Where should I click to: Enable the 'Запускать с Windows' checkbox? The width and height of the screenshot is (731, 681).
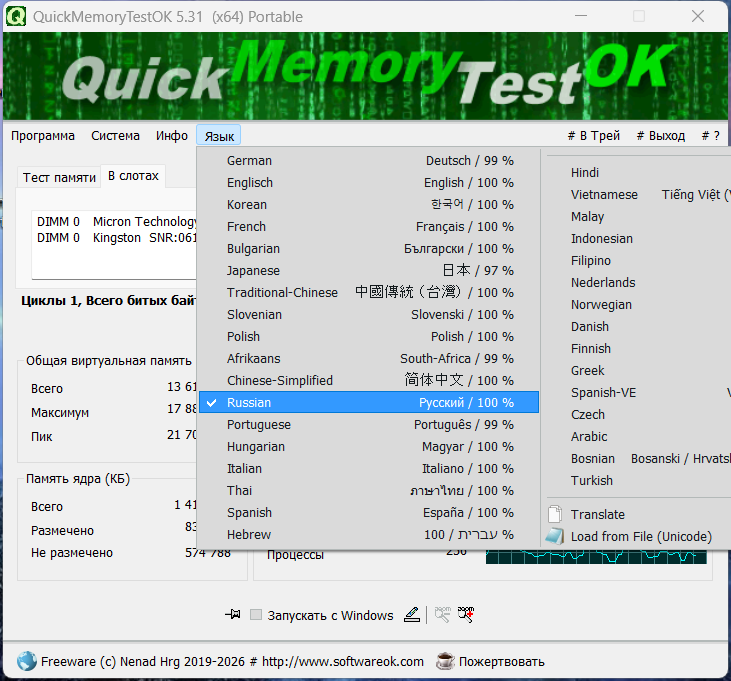[256, 616]
